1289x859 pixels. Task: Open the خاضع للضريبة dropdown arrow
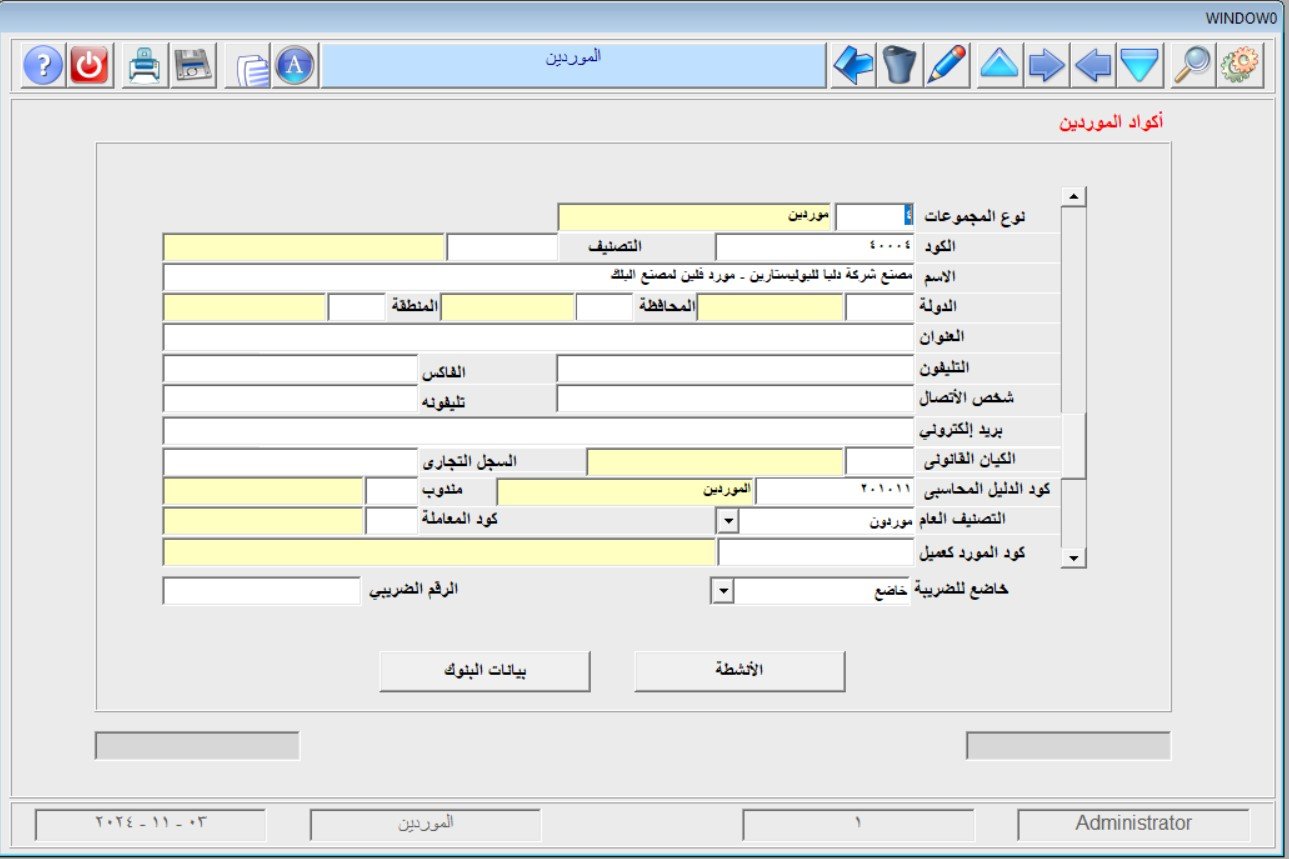721,592
